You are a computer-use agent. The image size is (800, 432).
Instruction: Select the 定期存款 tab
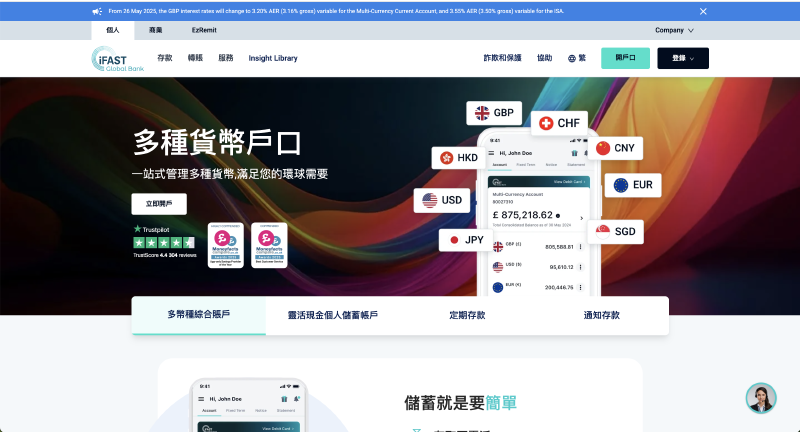467,315
